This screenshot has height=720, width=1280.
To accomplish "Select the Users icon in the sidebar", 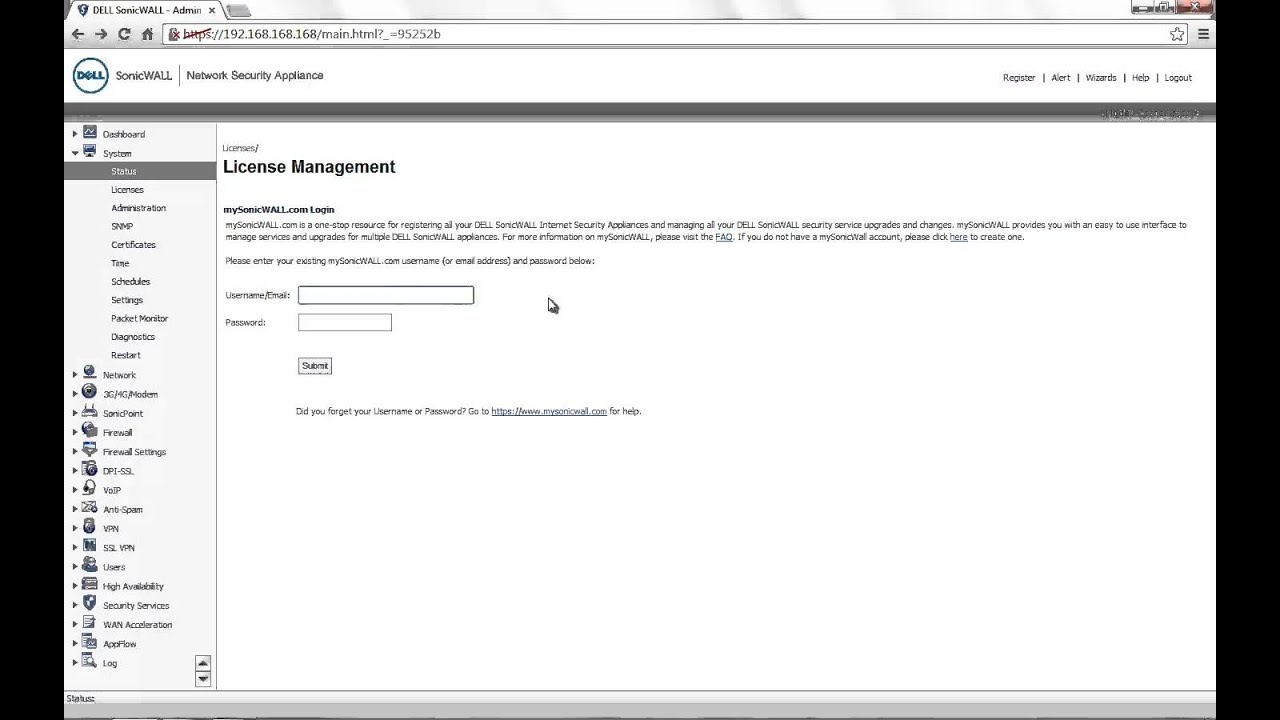I will point(89,566).
